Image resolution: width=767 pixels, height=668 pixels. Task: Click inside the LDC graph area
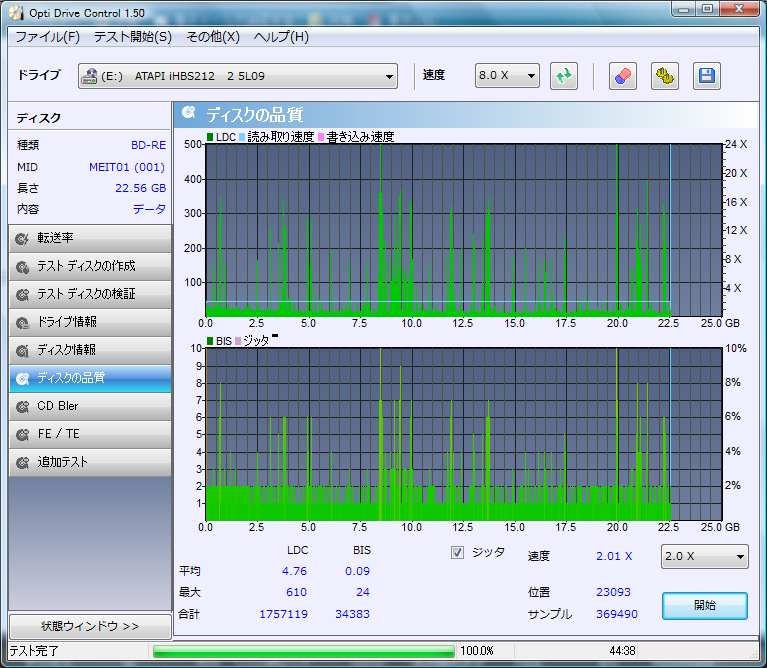[462, 230]
